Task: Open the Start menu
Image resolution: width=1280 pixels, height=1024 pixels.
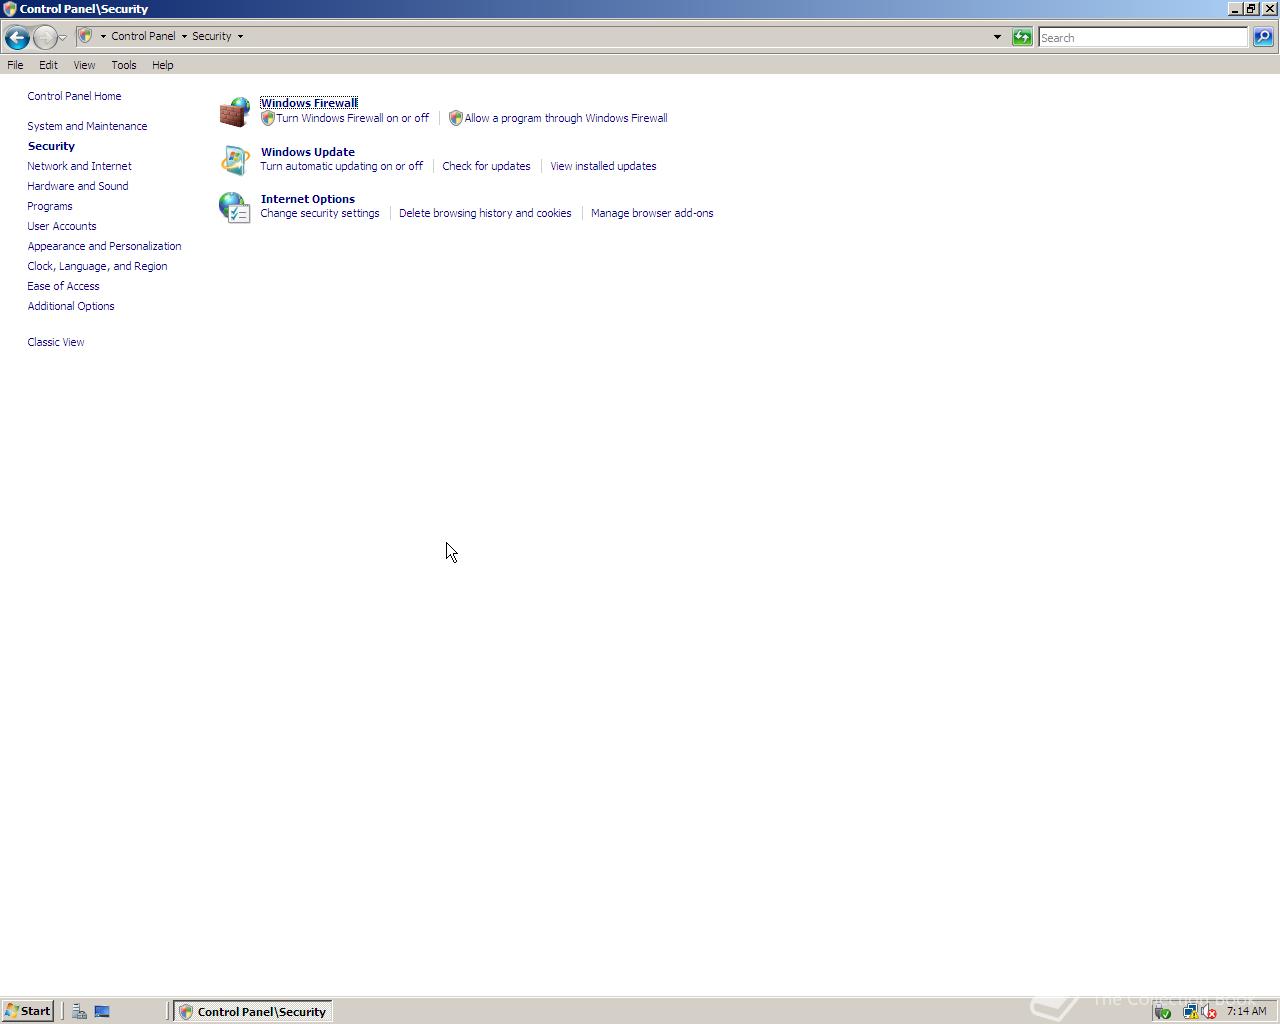Action: pos(27,1011)
